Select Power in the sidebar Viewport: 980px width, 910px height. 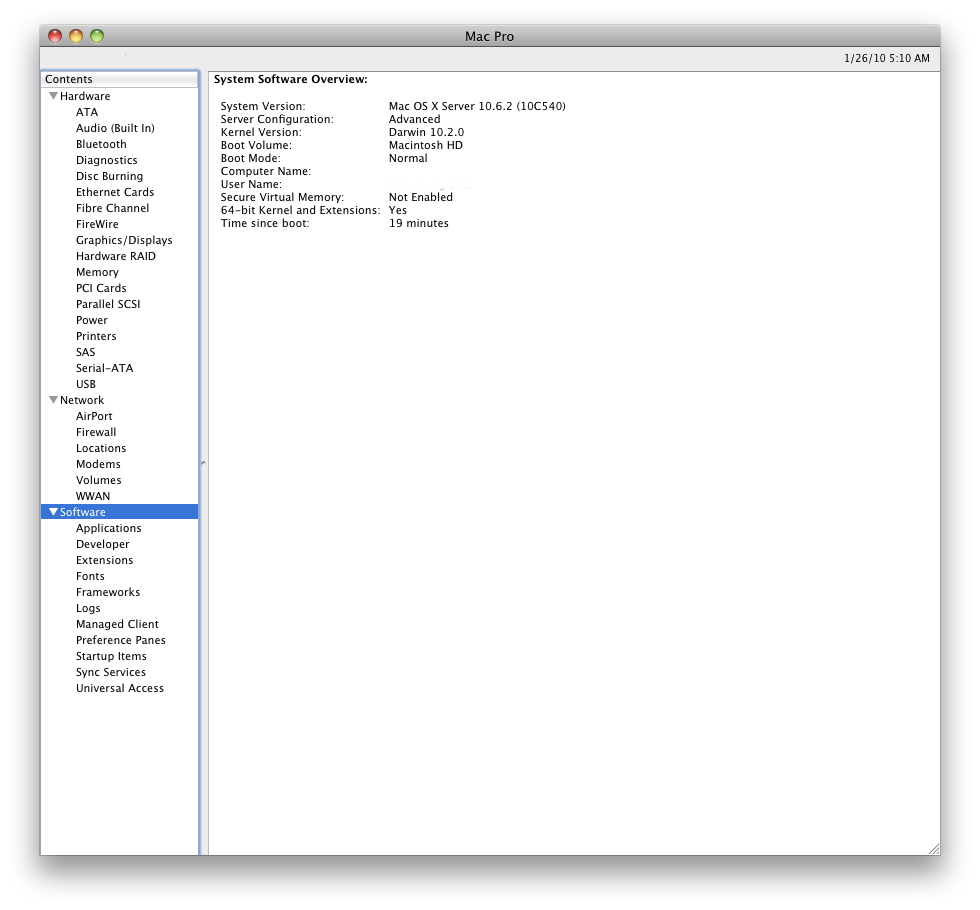(x=91, y=320)
